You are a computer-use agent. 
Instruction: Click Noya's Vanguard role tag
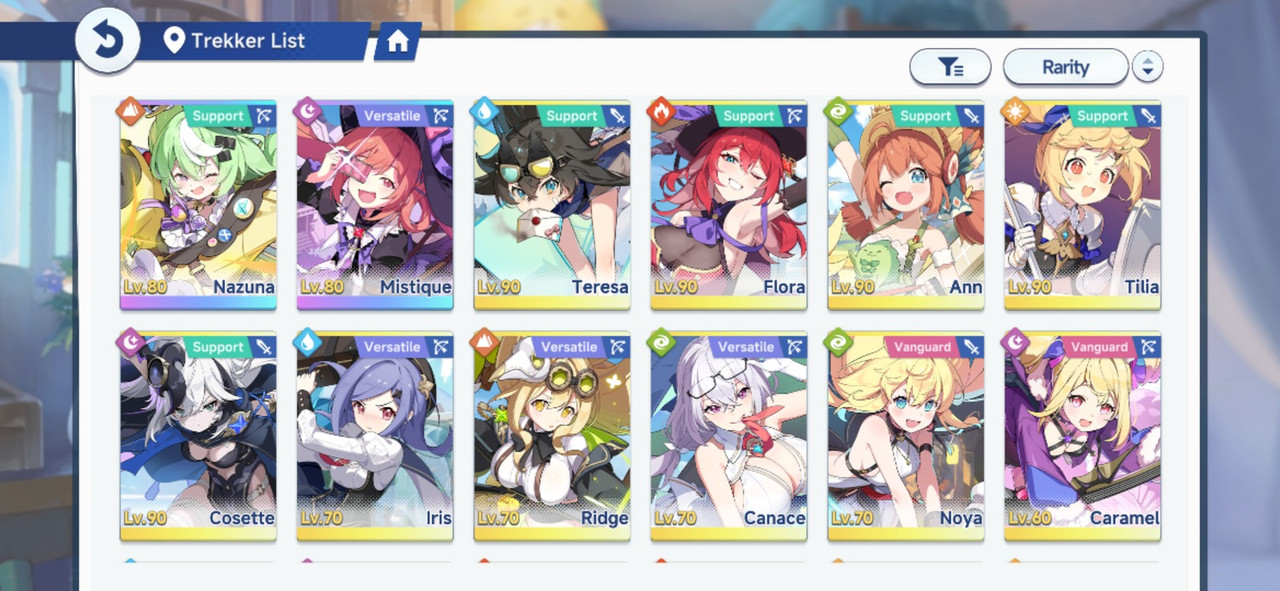click(920, 347)
